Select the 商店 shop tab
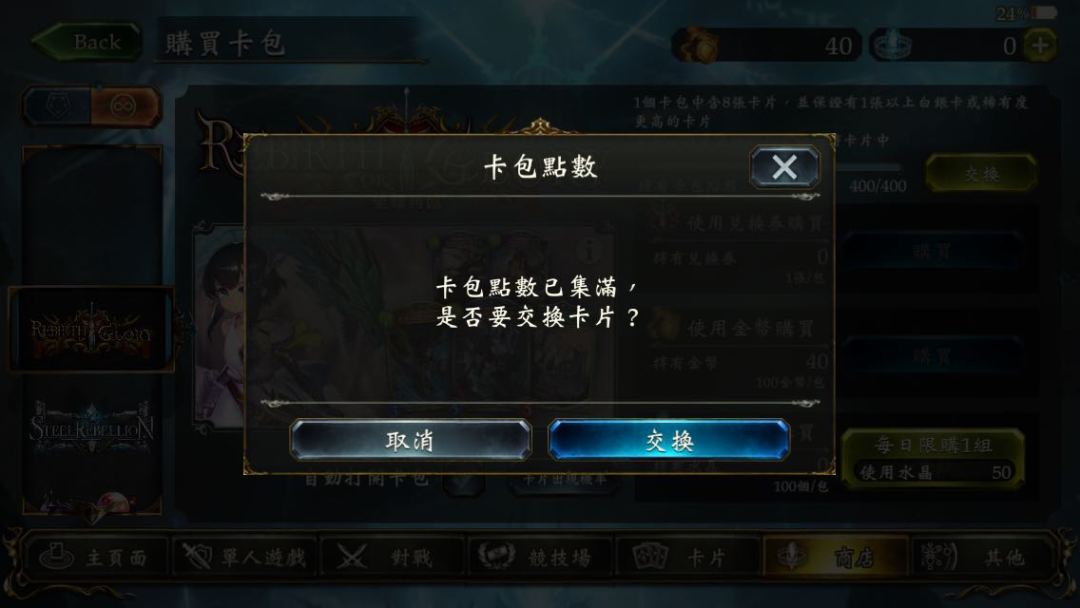 (835, 556)
